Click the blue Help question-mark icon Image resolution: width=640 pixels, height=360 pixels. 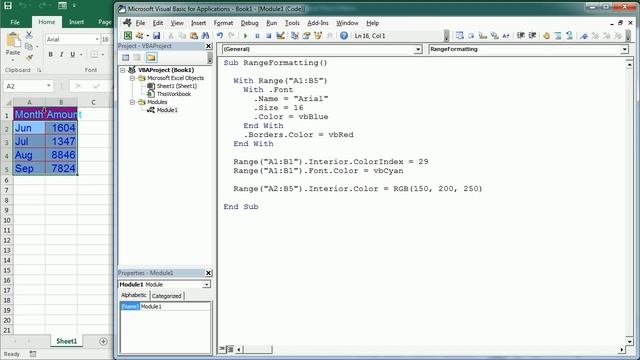[344, 36]
